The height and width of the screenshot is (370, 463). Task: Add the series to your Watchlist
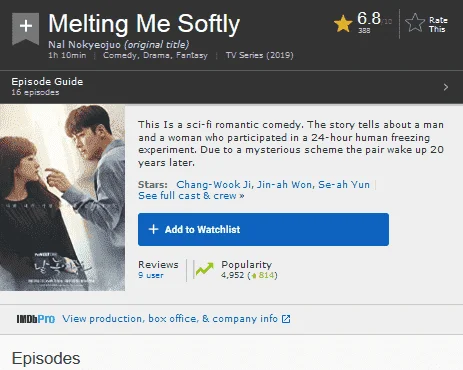click(x=263, y=229)
